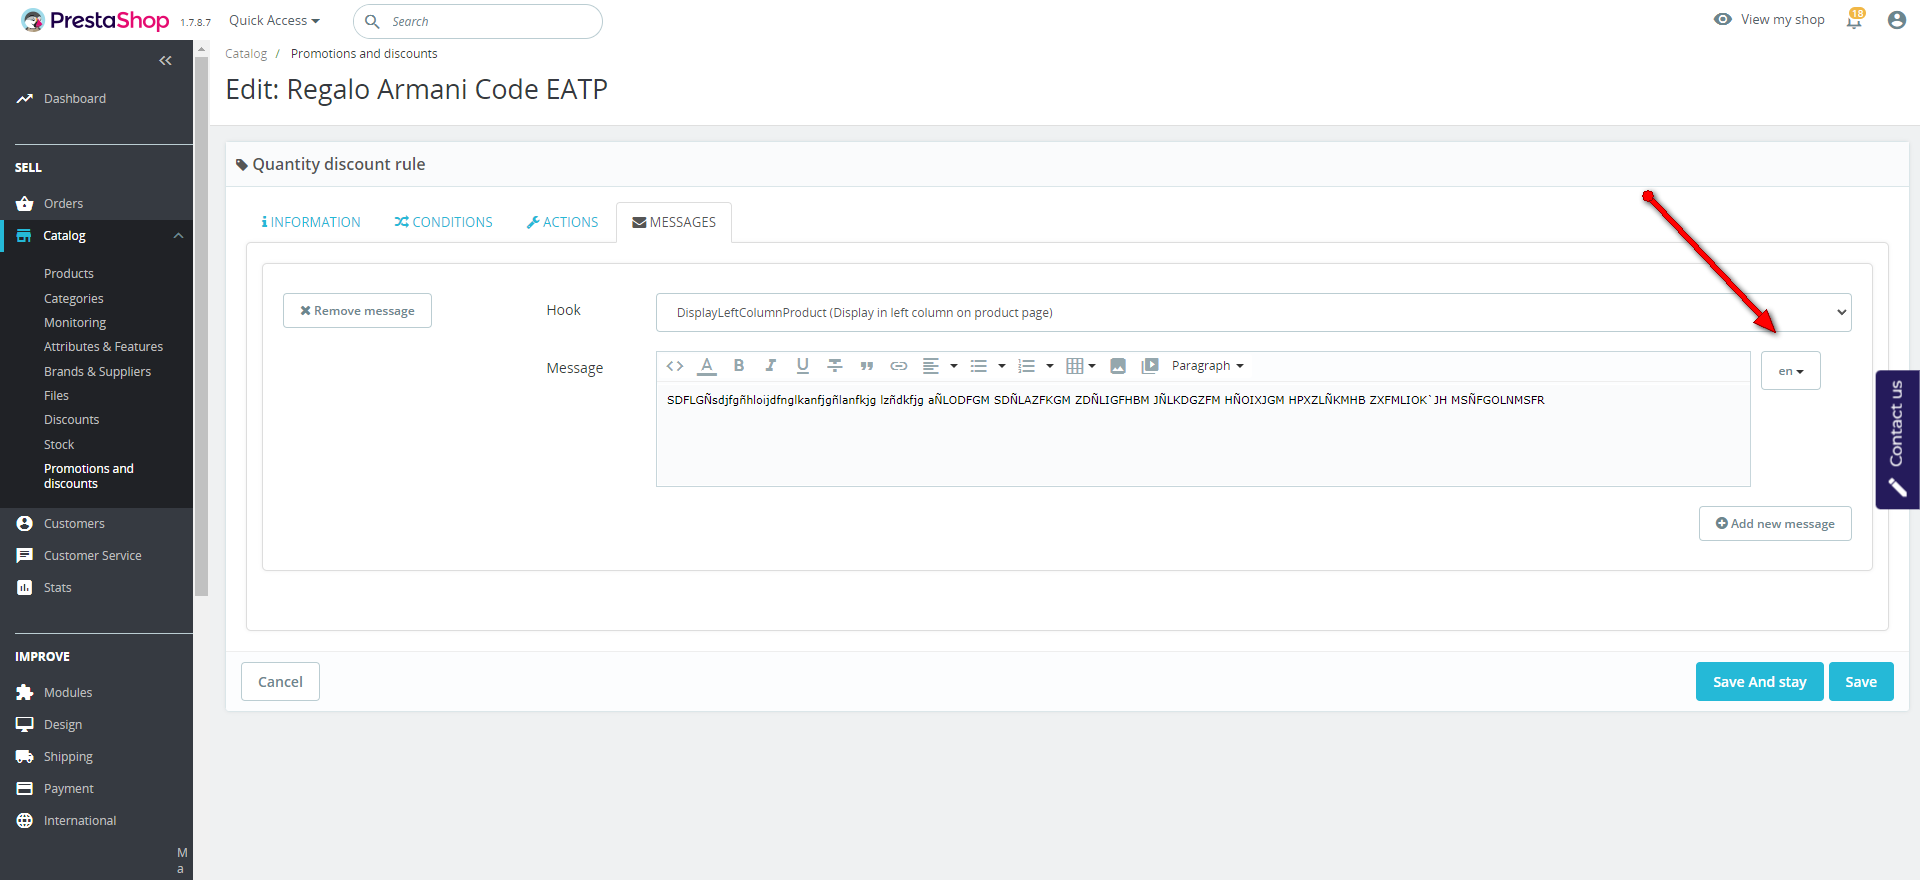Switch to the Information tab
This screenshot has height=880, width=1920.
point(311,222)
